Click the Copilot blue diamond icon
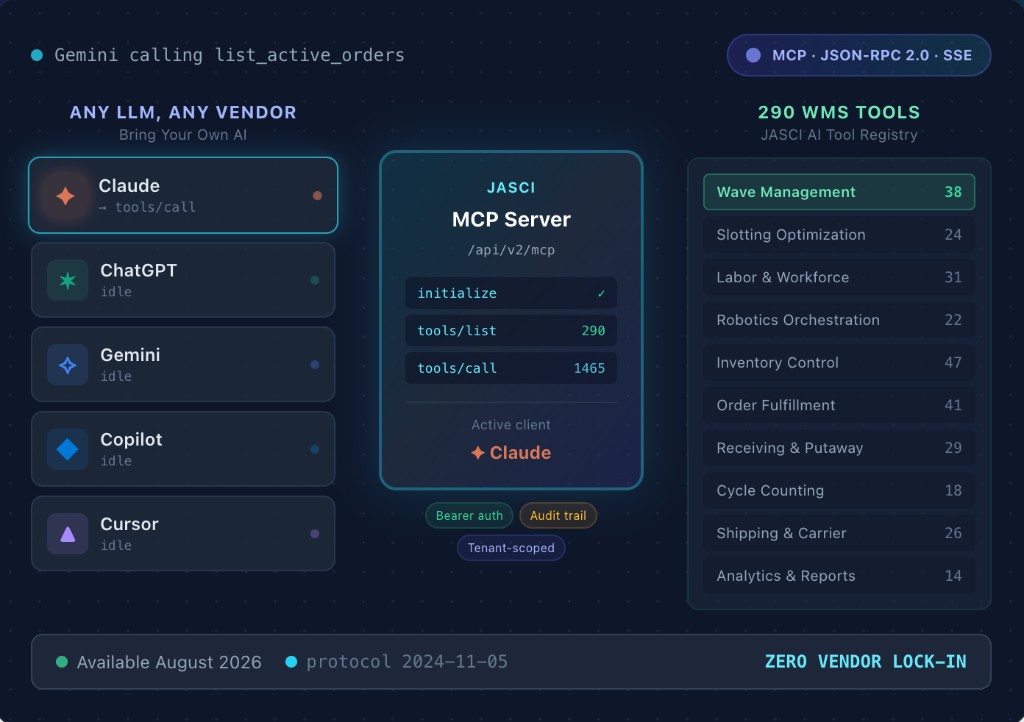Image resolution: width=1024 pixels, height=722 pixels. [67, 449]
